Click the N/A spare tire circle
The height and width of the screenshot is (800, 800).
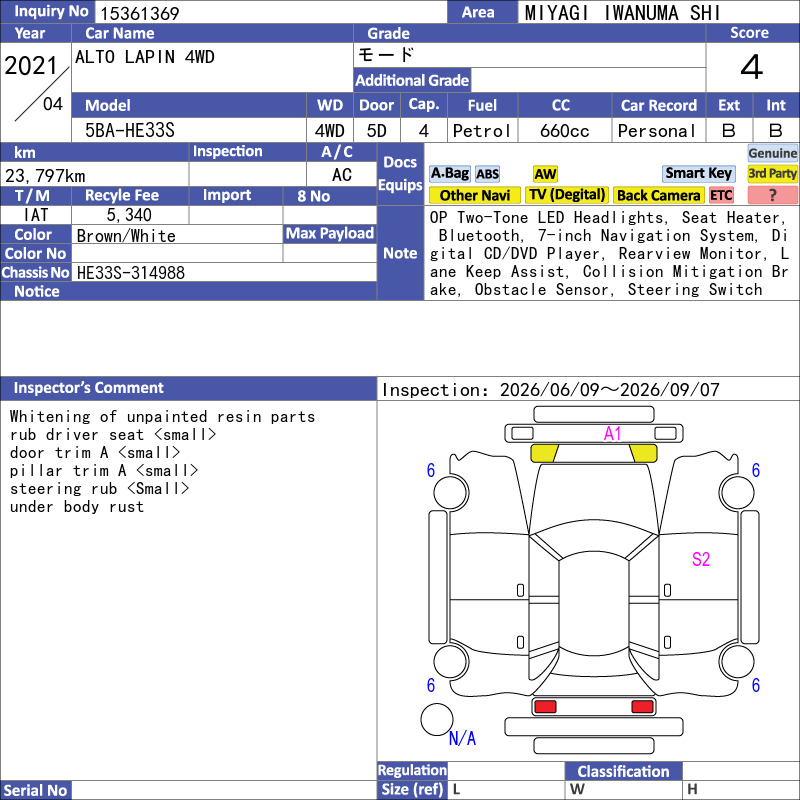pyautogui.click(x=437, y=719)
